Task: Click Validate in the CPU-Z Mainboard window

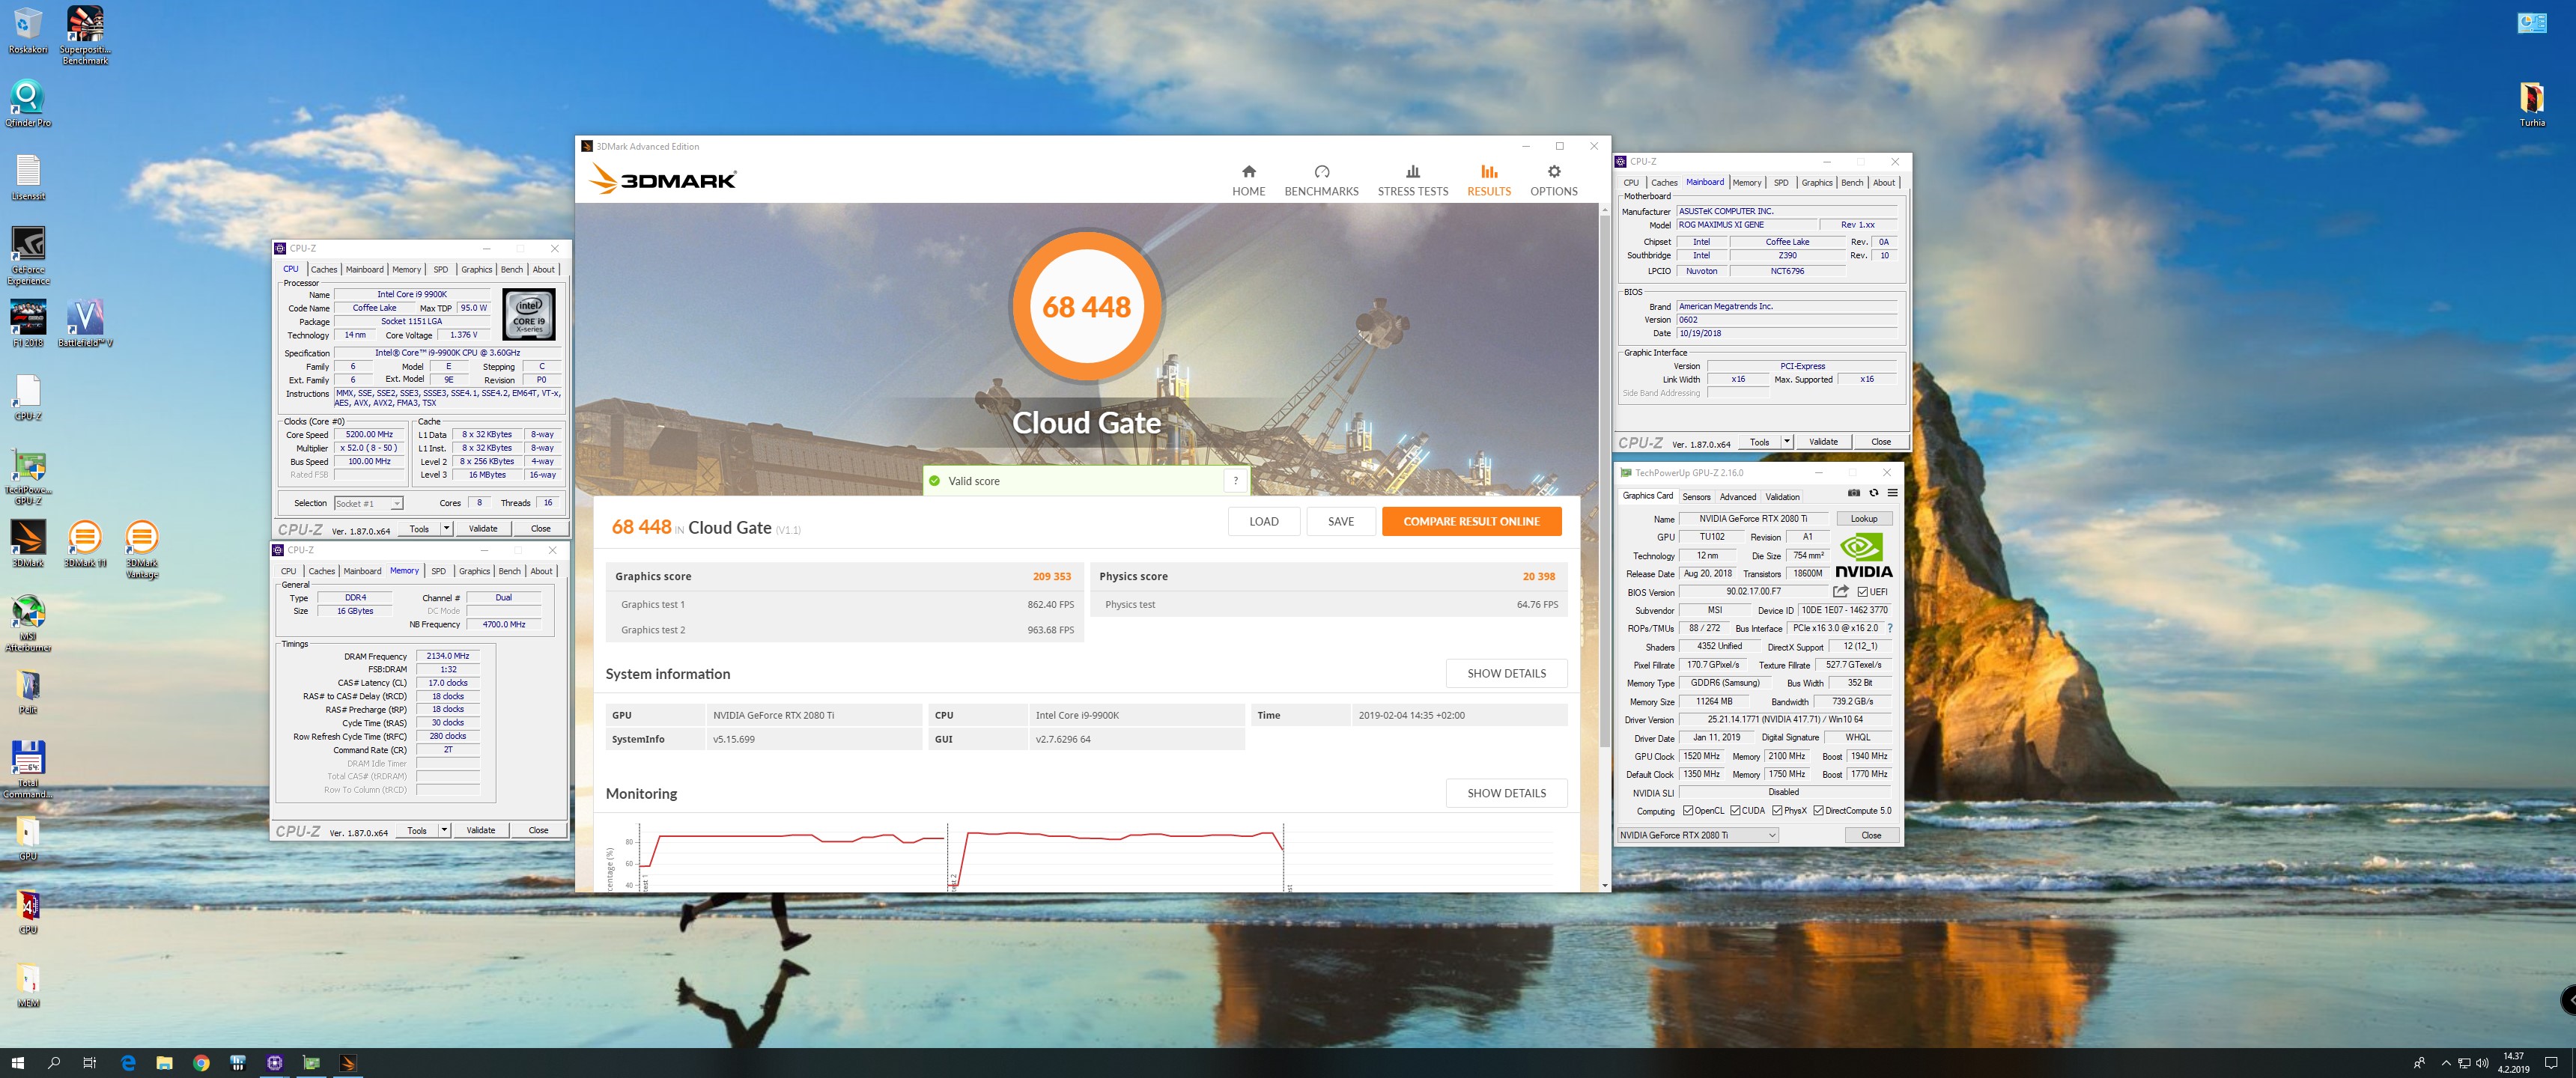Action: tap(1823, 442)
